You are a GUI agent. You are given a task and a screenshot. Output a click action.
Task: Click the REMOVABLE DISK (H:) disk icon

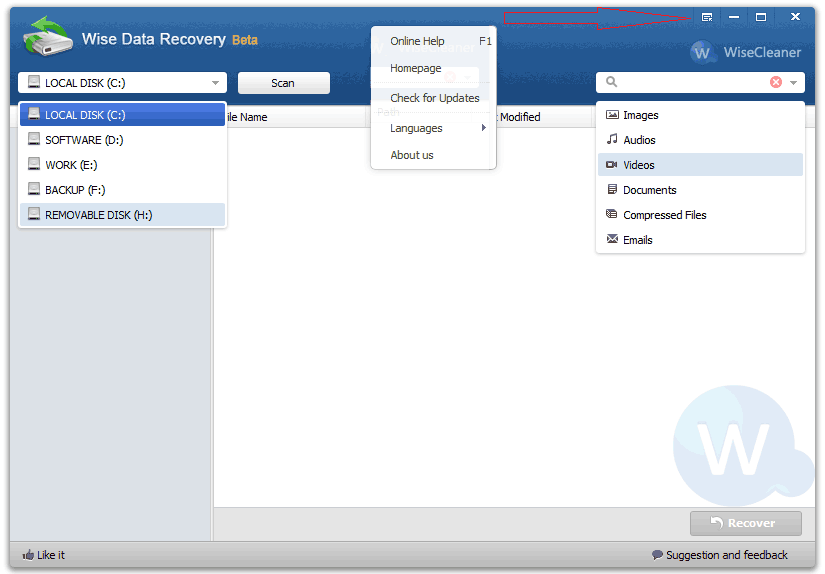coord(34,214)
